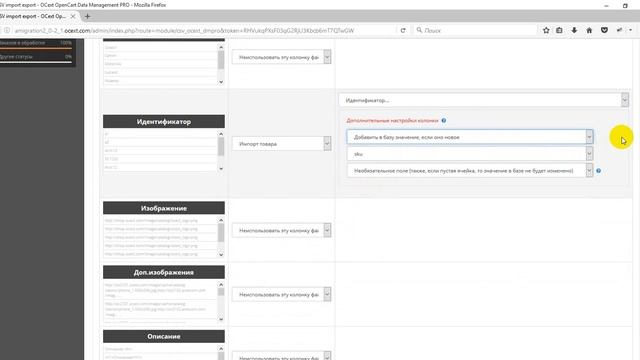
Task: Focus the address bar URL
Action: pyautogui.click(x=184, y=31)
